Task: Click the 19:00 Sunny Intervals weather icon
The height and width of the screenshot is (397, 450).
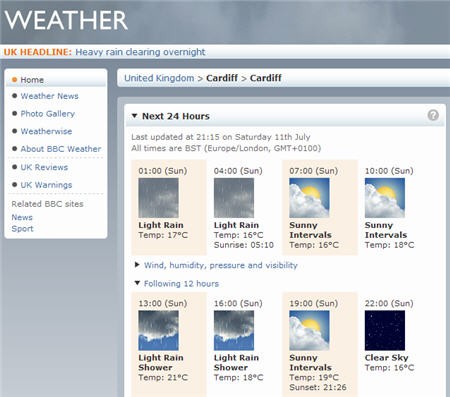Action: [x=309, y=330]
